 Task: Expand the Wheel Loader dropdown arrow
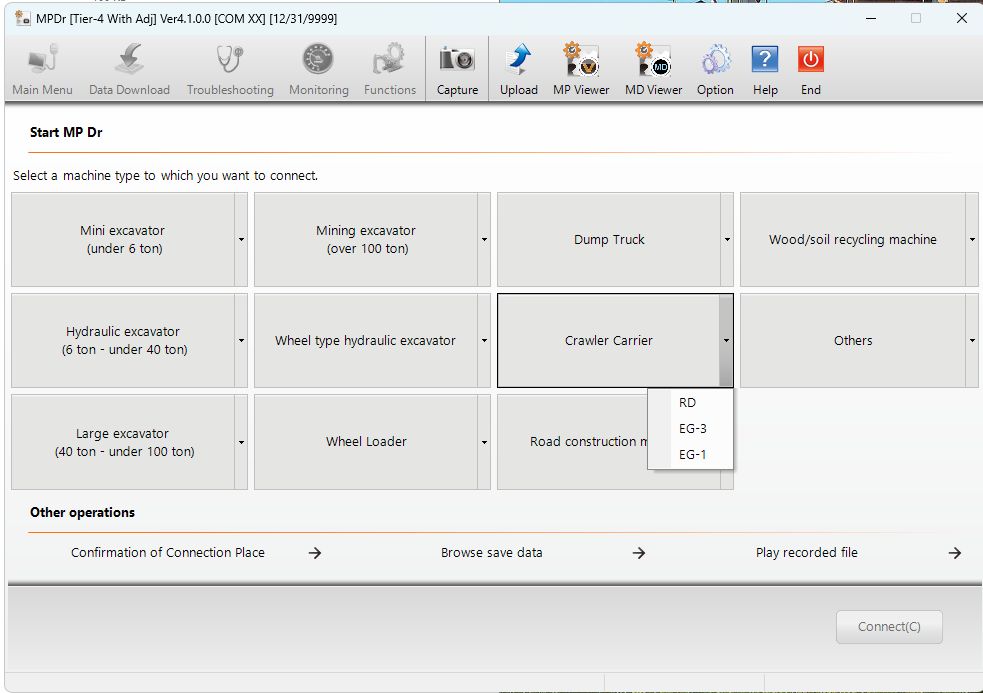[484, 442]
